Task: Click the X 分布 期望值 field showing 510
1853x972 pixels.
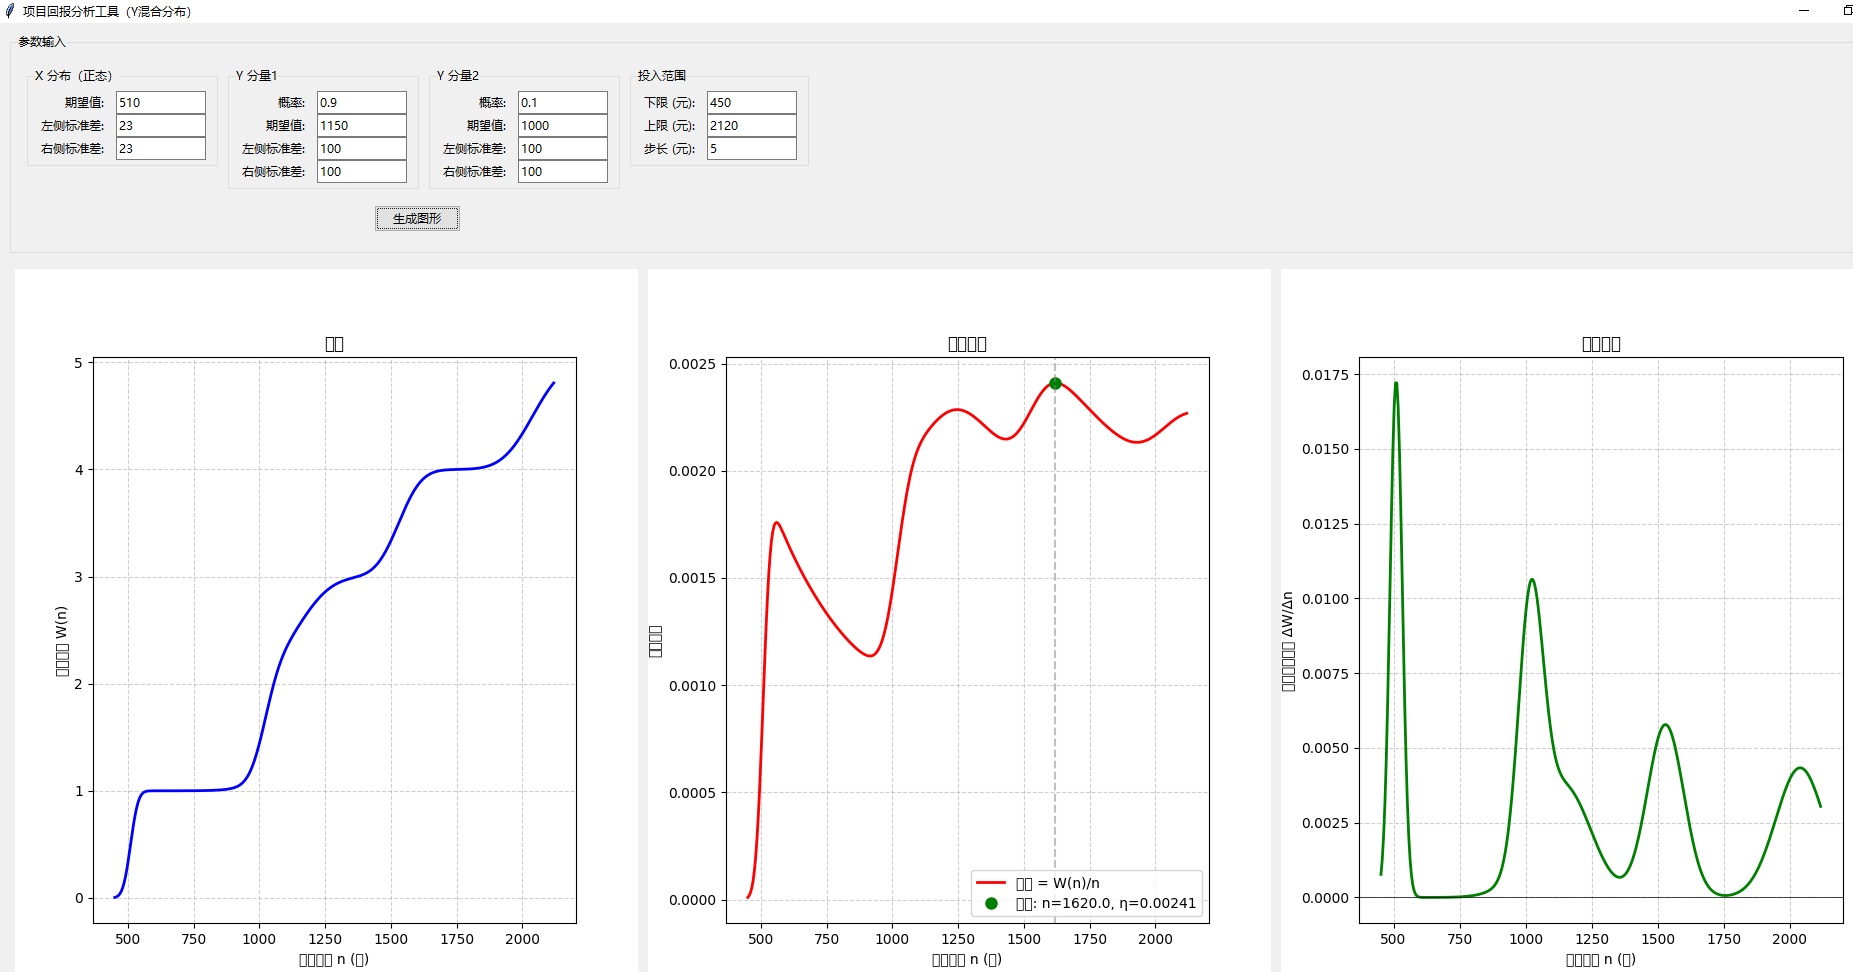Action: (160, 102)
